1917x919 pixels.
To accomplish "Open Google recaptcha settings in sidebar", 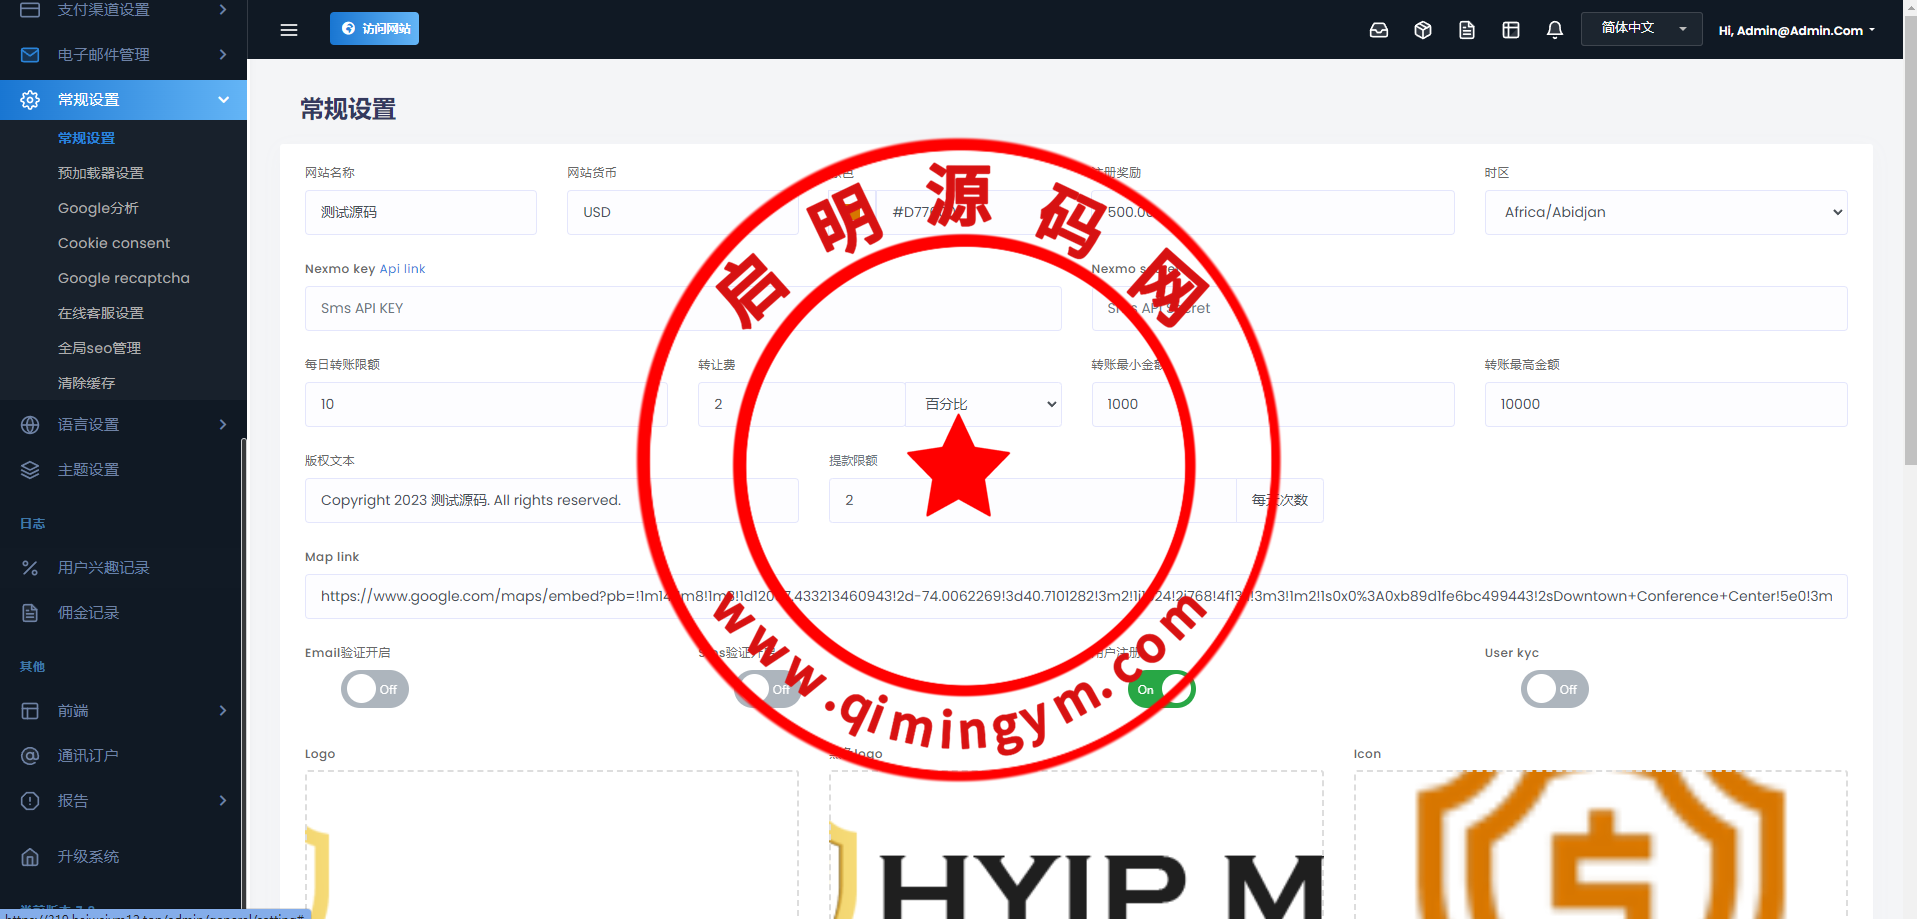I will [123, 278].
